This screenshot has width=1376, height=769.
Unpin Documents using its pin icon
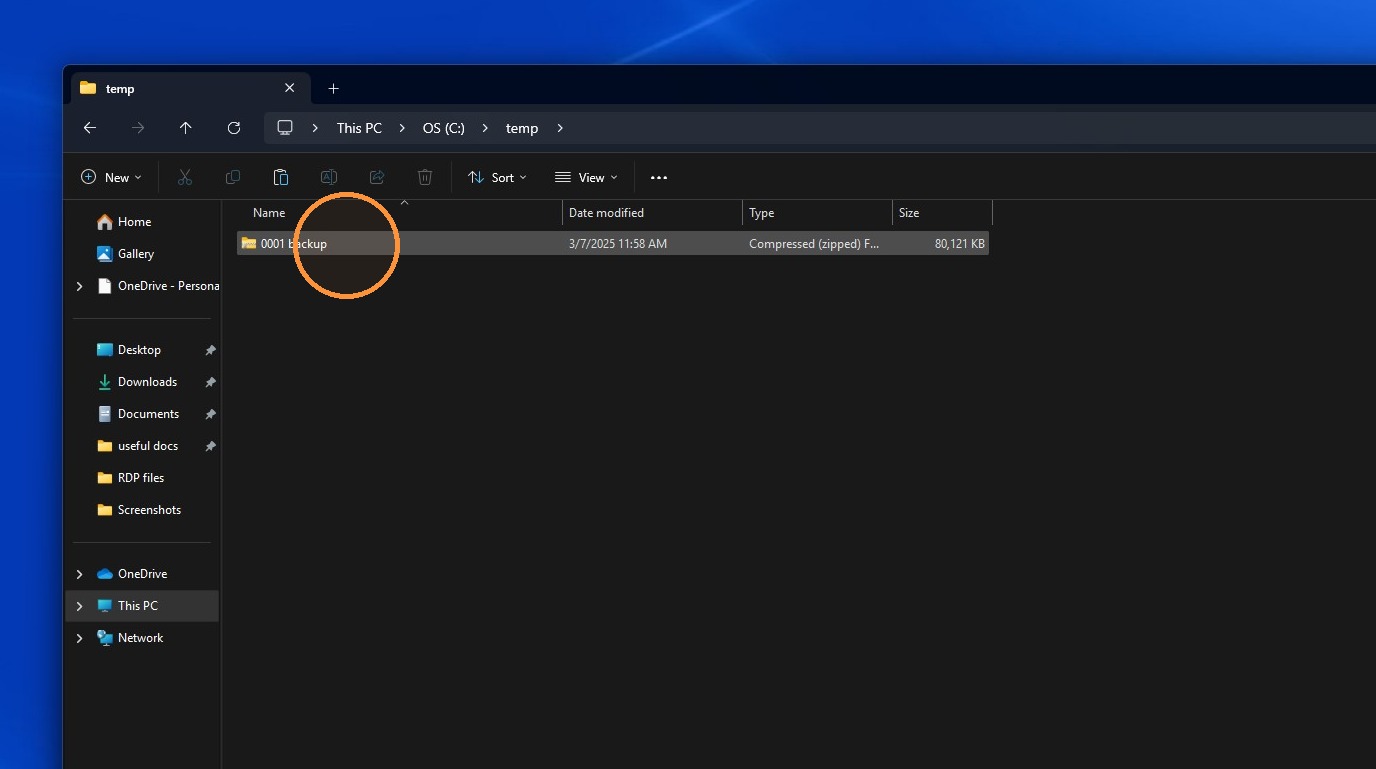pyautogui.click(x=210, y=414)
